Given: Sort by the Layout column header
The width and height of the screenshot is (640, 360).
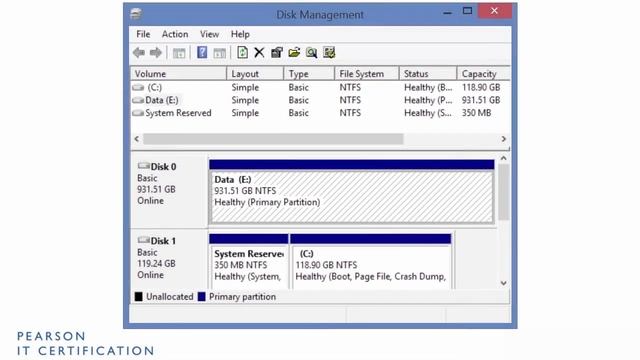Looking at the screenshot, I should coord(255,74).
